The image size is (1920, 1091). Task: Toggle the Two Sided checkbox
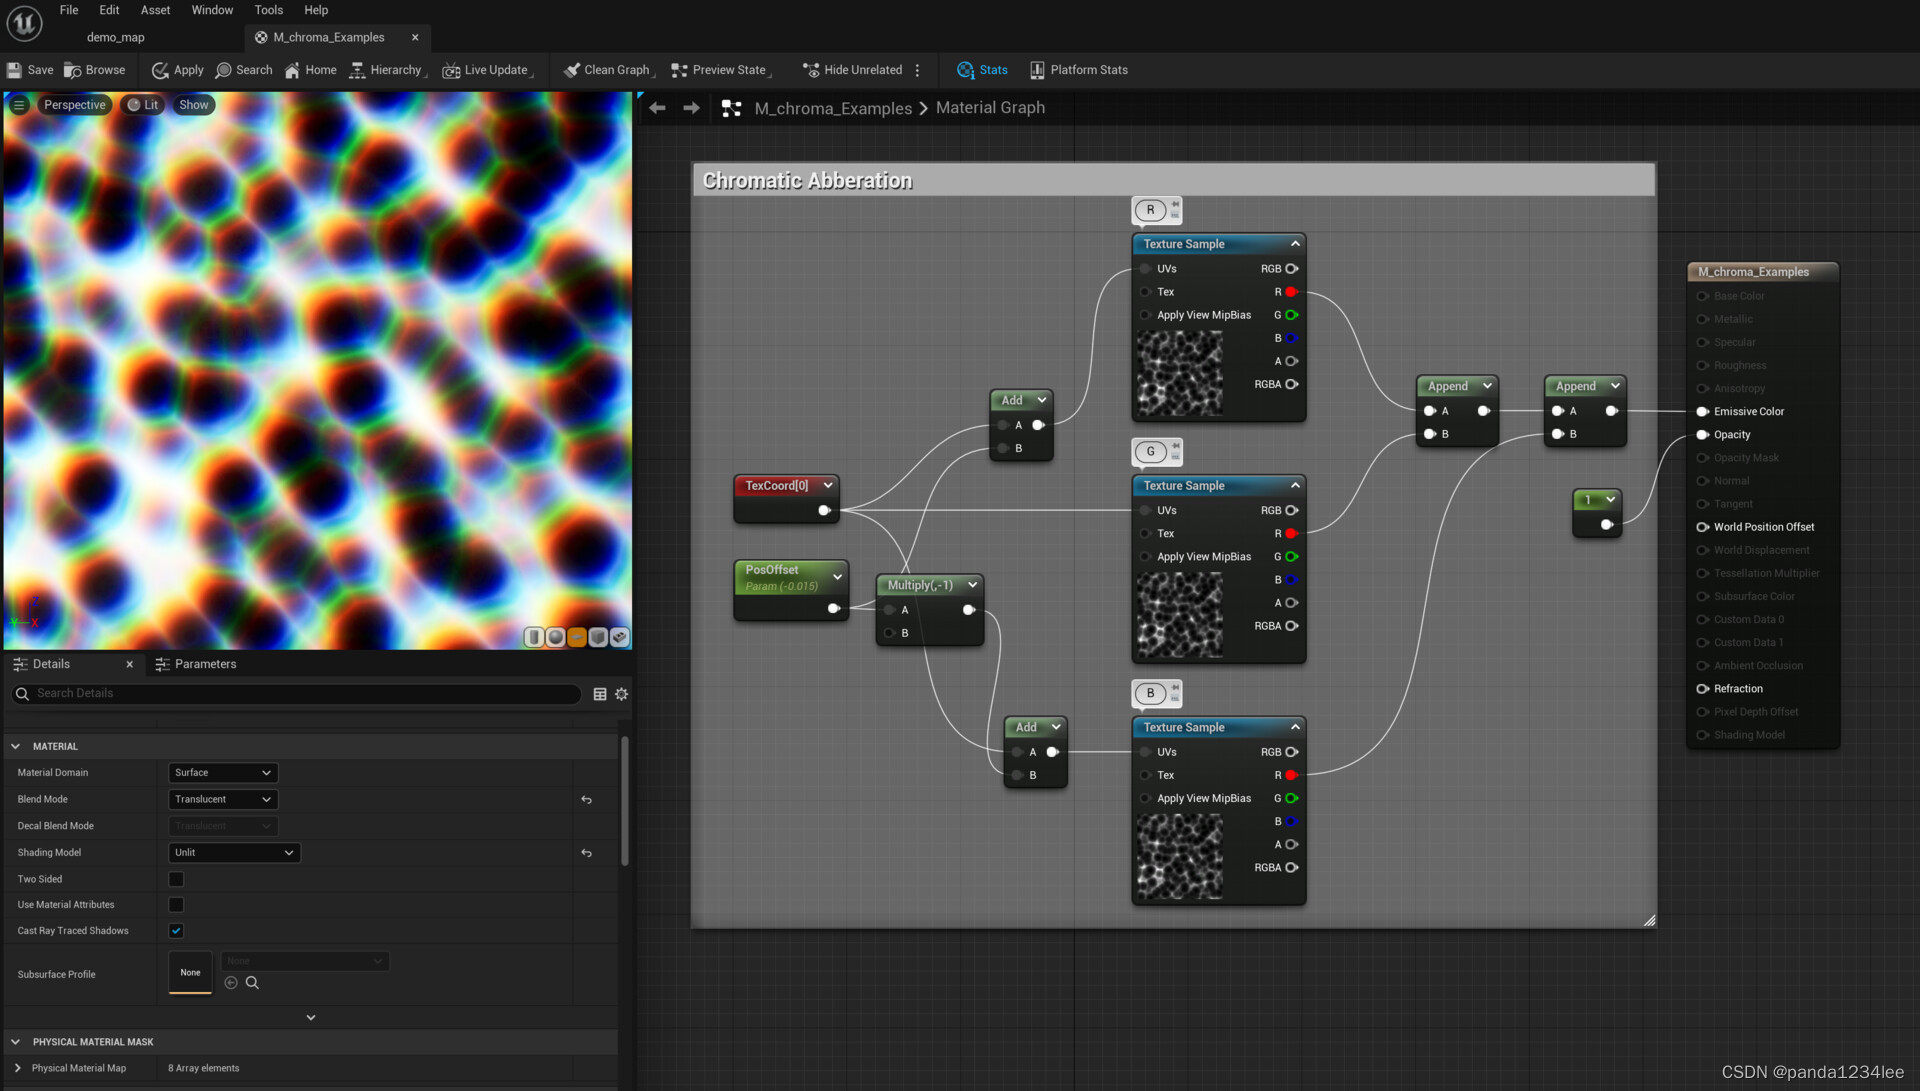pos(177,877)
